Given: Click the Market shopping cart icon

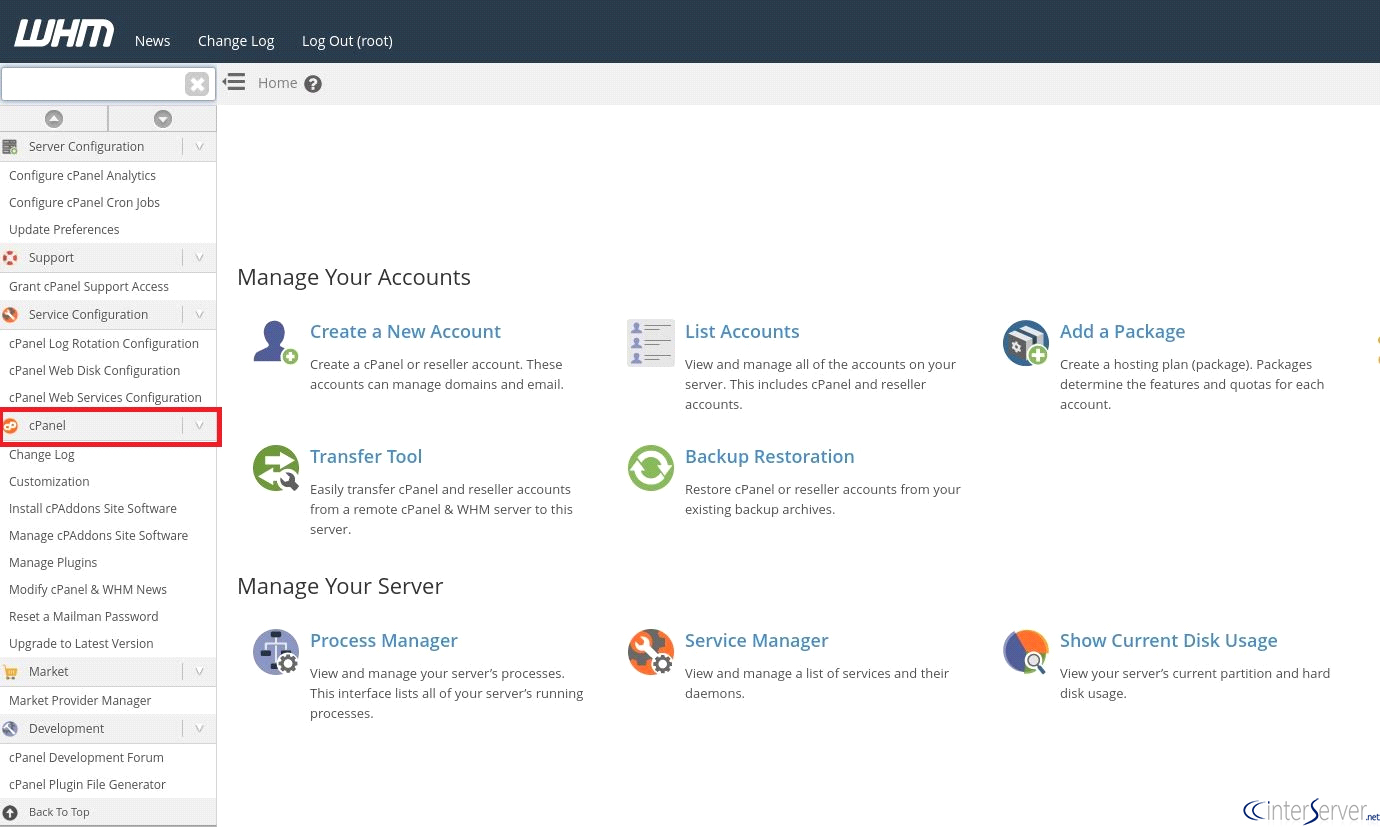Looking at the screenshot, I should [x=10, y=672].
